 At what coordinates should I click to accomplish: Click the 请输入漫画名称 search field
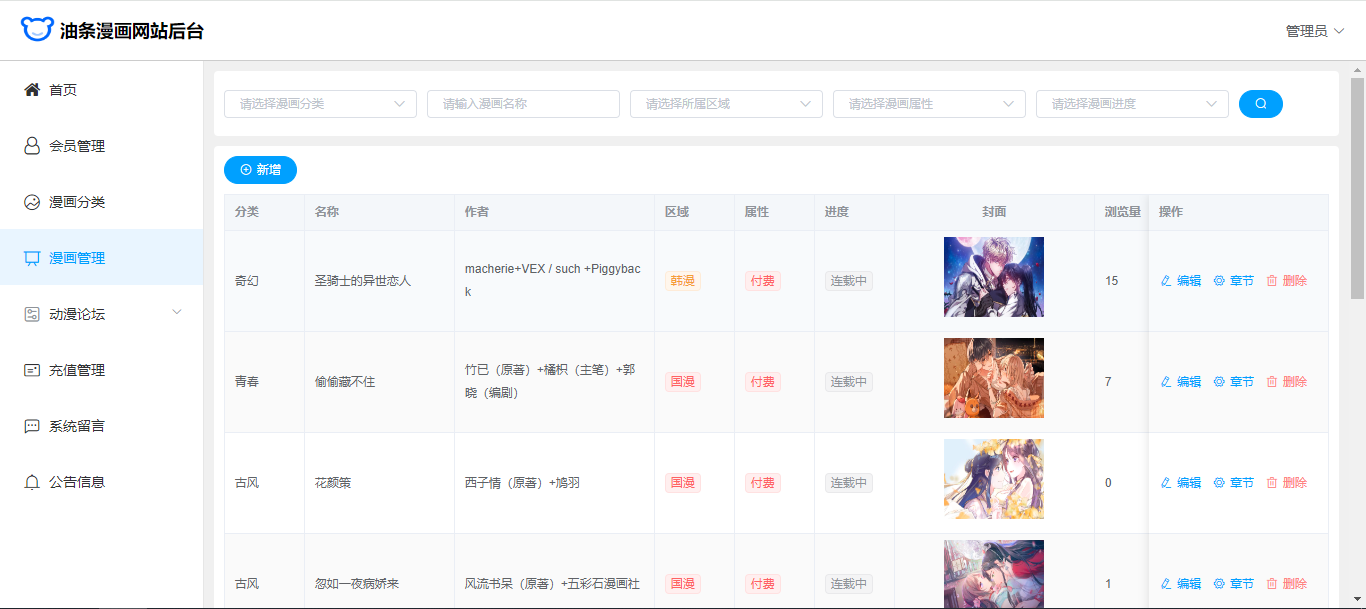(x=523, y=104)
